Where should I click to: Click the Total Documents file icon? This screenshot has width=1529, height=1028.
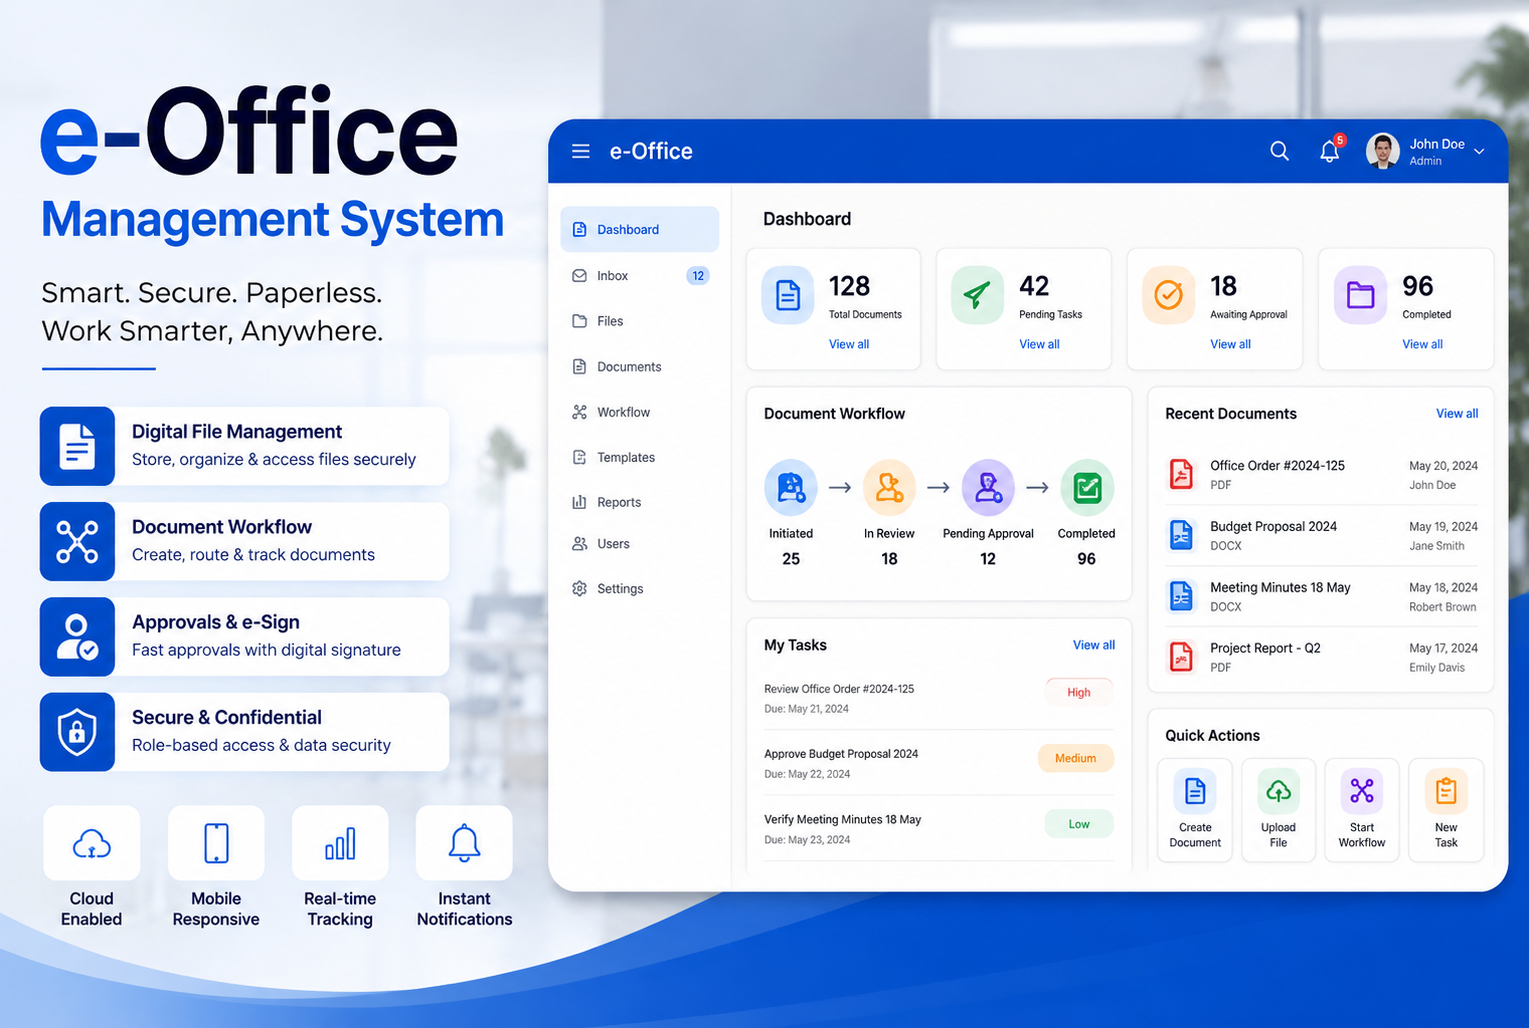coord(788,295)
